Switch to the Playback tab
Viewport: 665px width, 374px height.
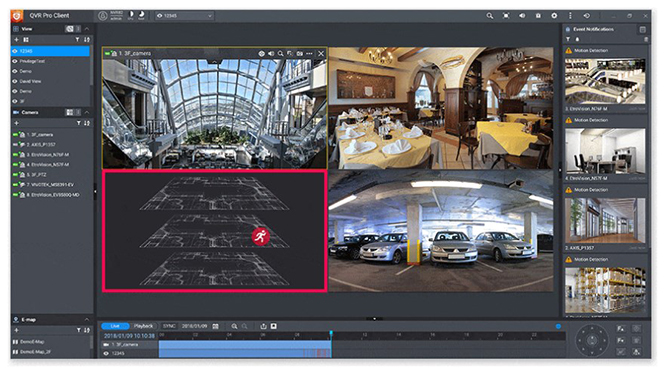coord(143,326)
